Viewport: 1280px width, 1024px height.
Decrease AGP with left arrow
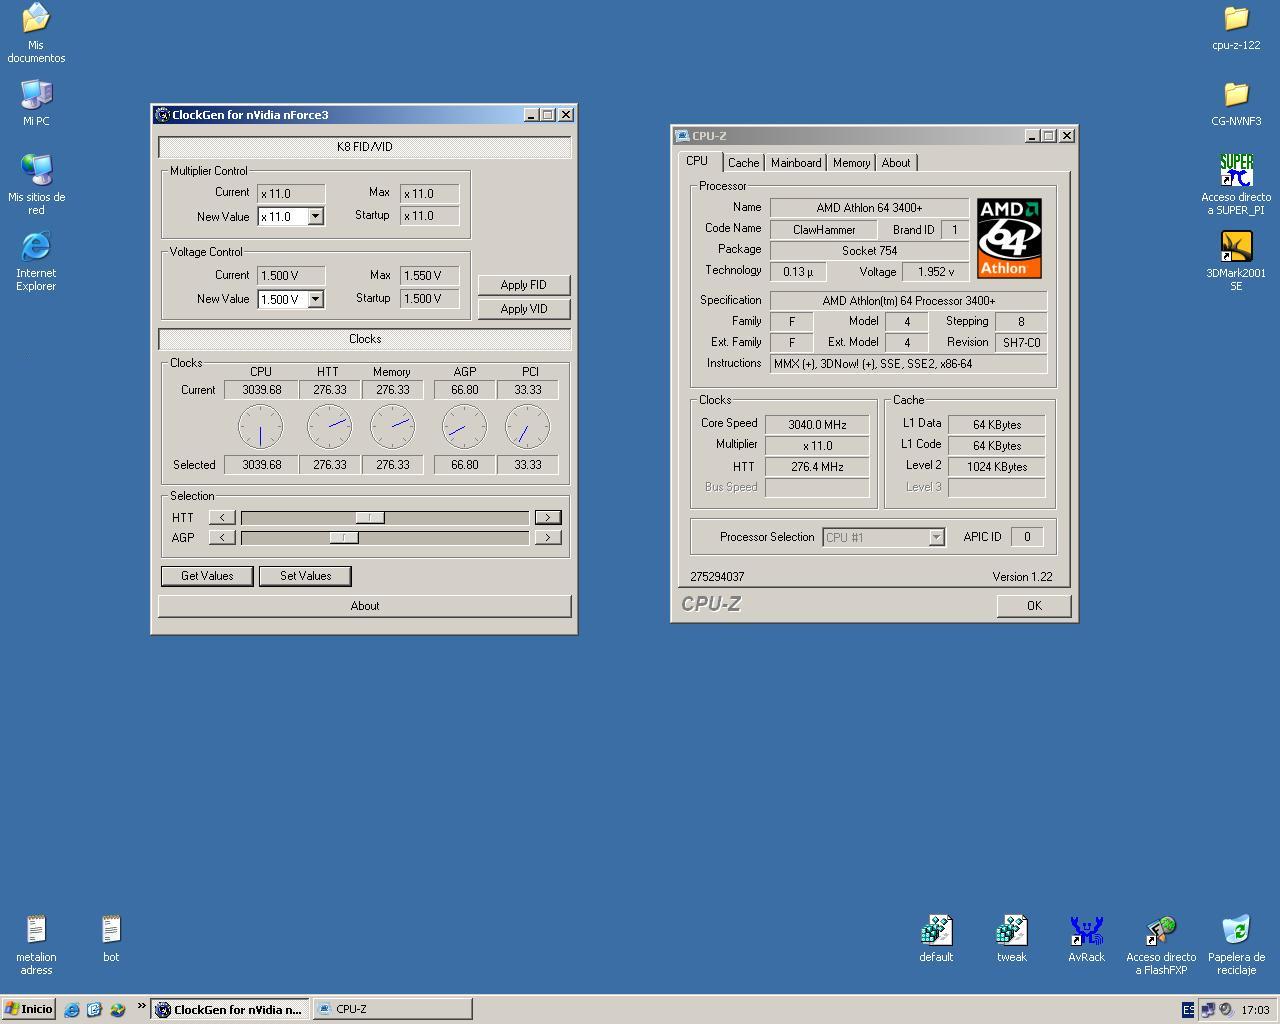coord(222,537)
